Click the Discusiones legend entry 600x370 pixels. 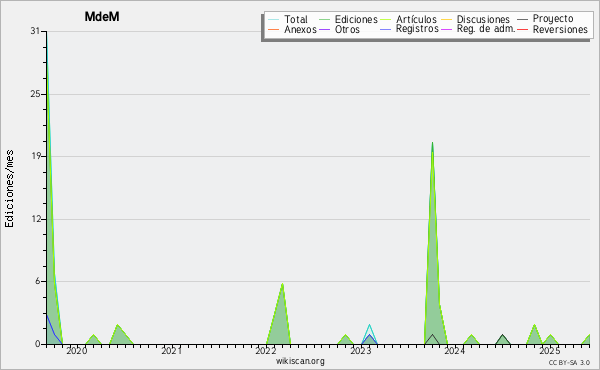point(476,19)
